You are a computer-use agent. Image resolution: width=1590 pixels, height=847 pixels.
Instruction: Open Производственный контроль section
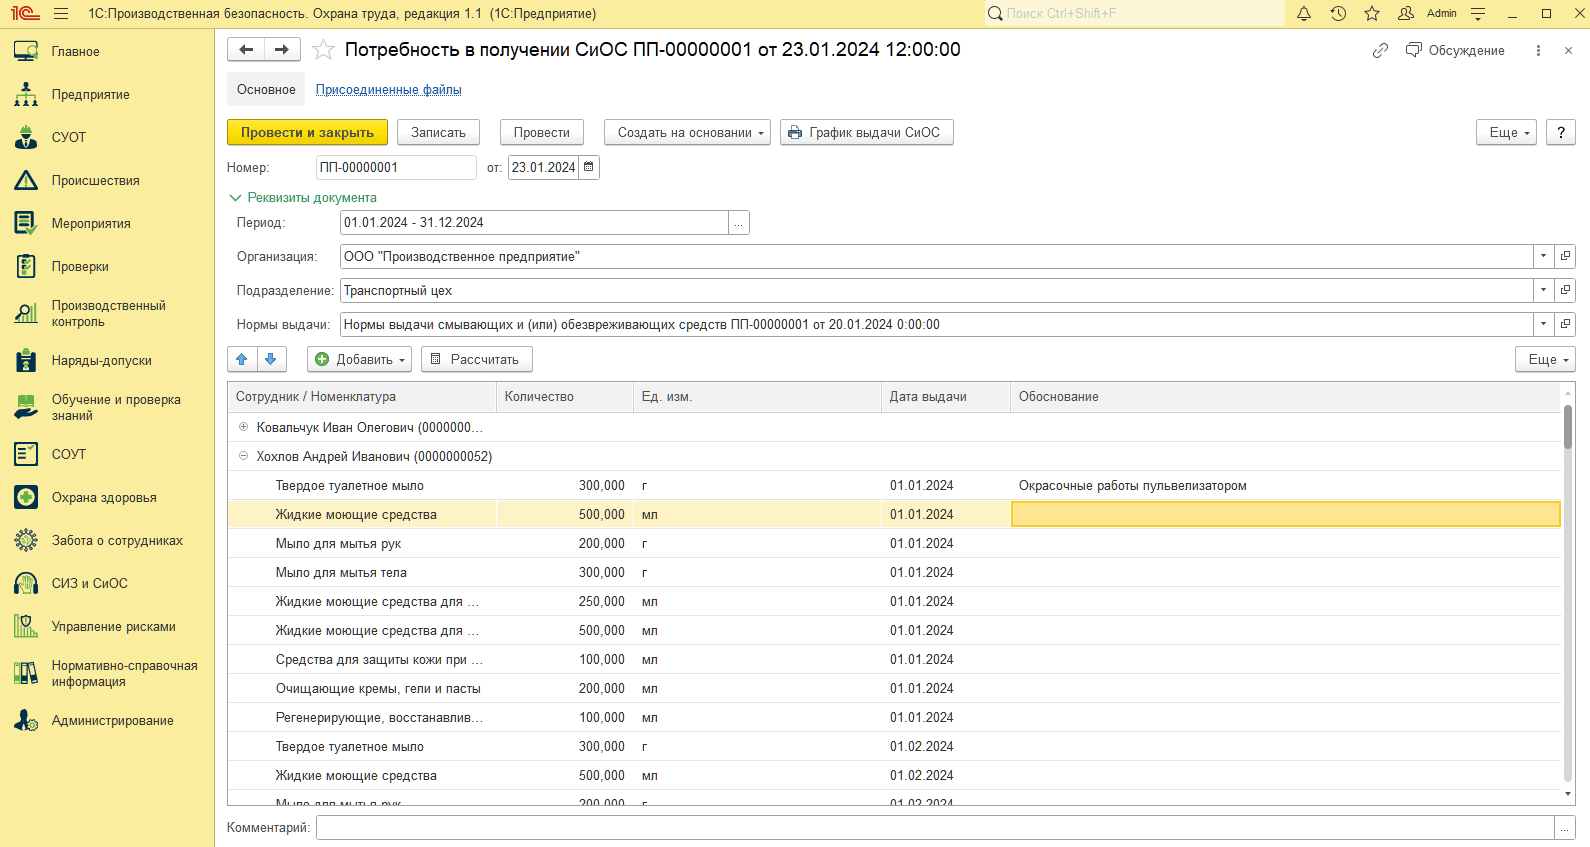pos(107,313)
